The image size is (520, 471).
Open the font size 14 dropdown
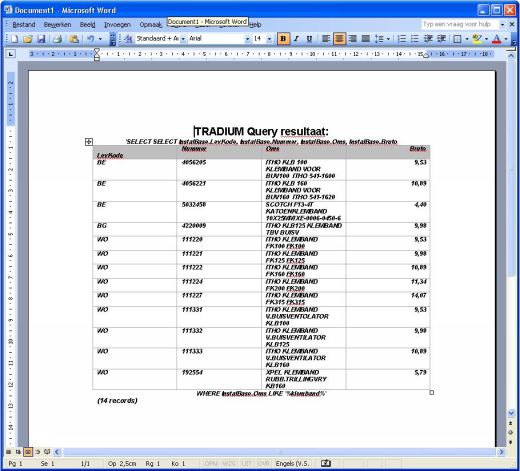(269, 39)
